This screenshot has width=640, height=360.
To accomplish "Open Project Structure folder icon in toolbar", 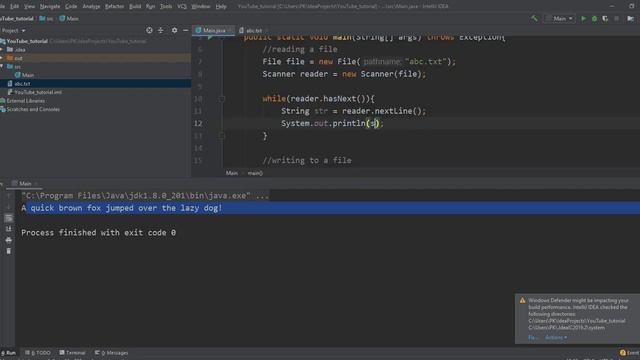I will tap(631, 18).
